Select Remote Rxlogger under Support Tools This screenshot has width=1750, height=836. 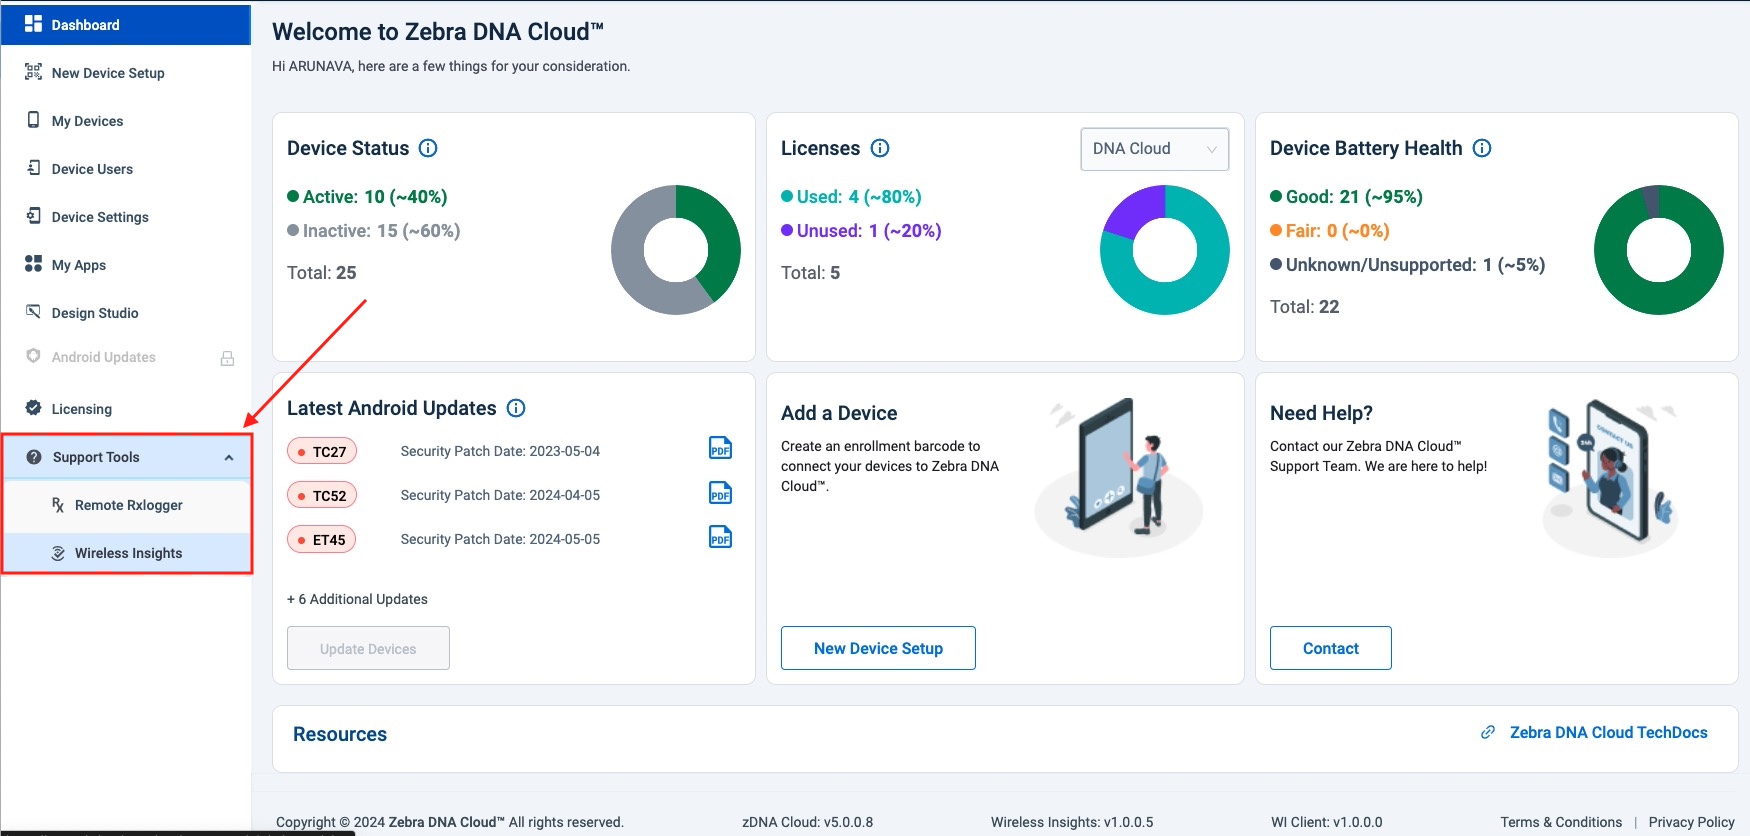[128, 505]
